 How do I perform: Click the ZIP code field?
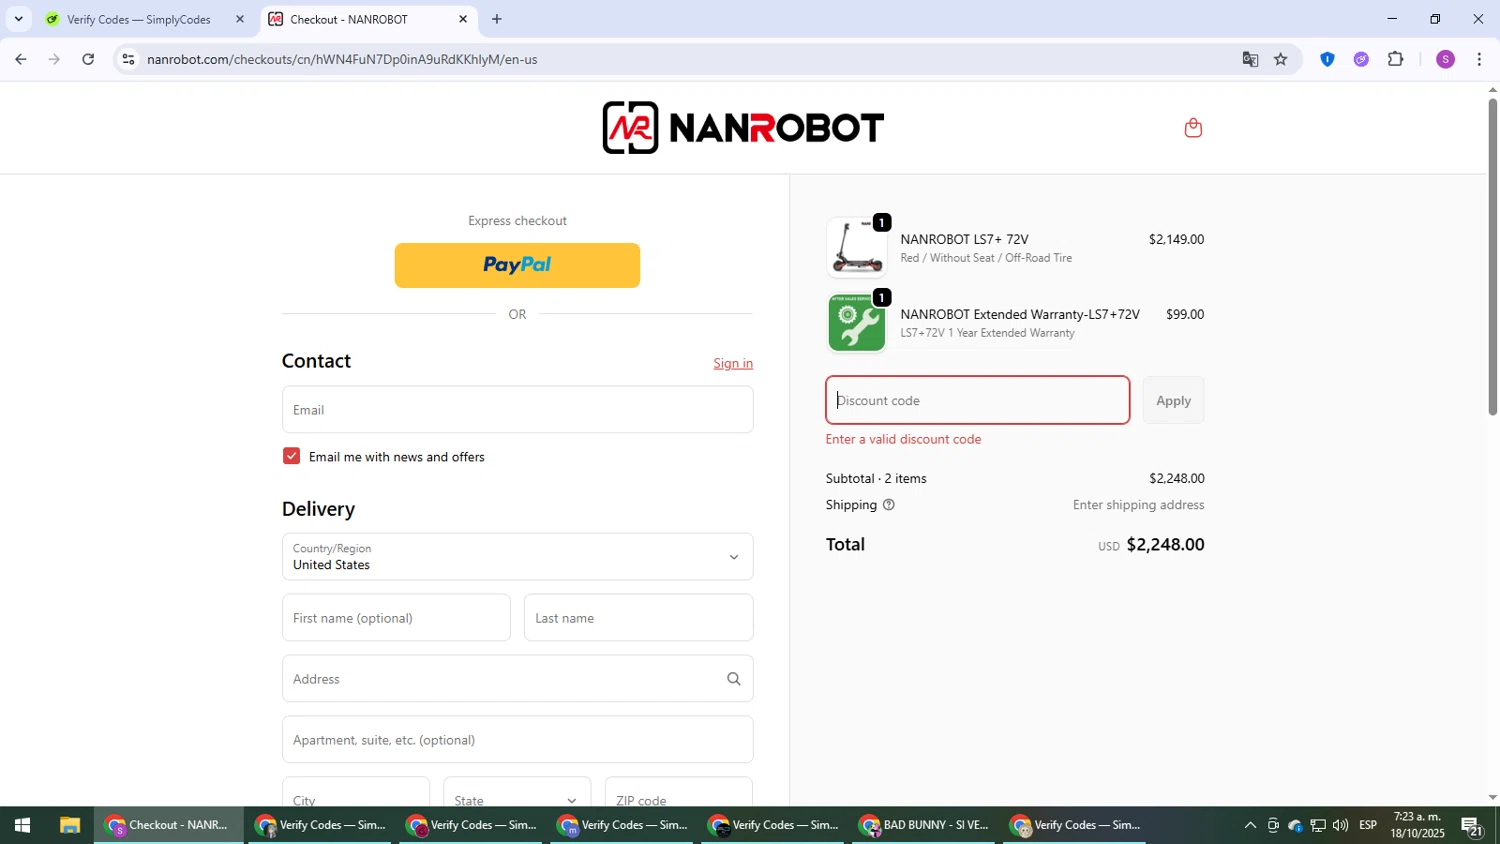(x=678, y=792)
